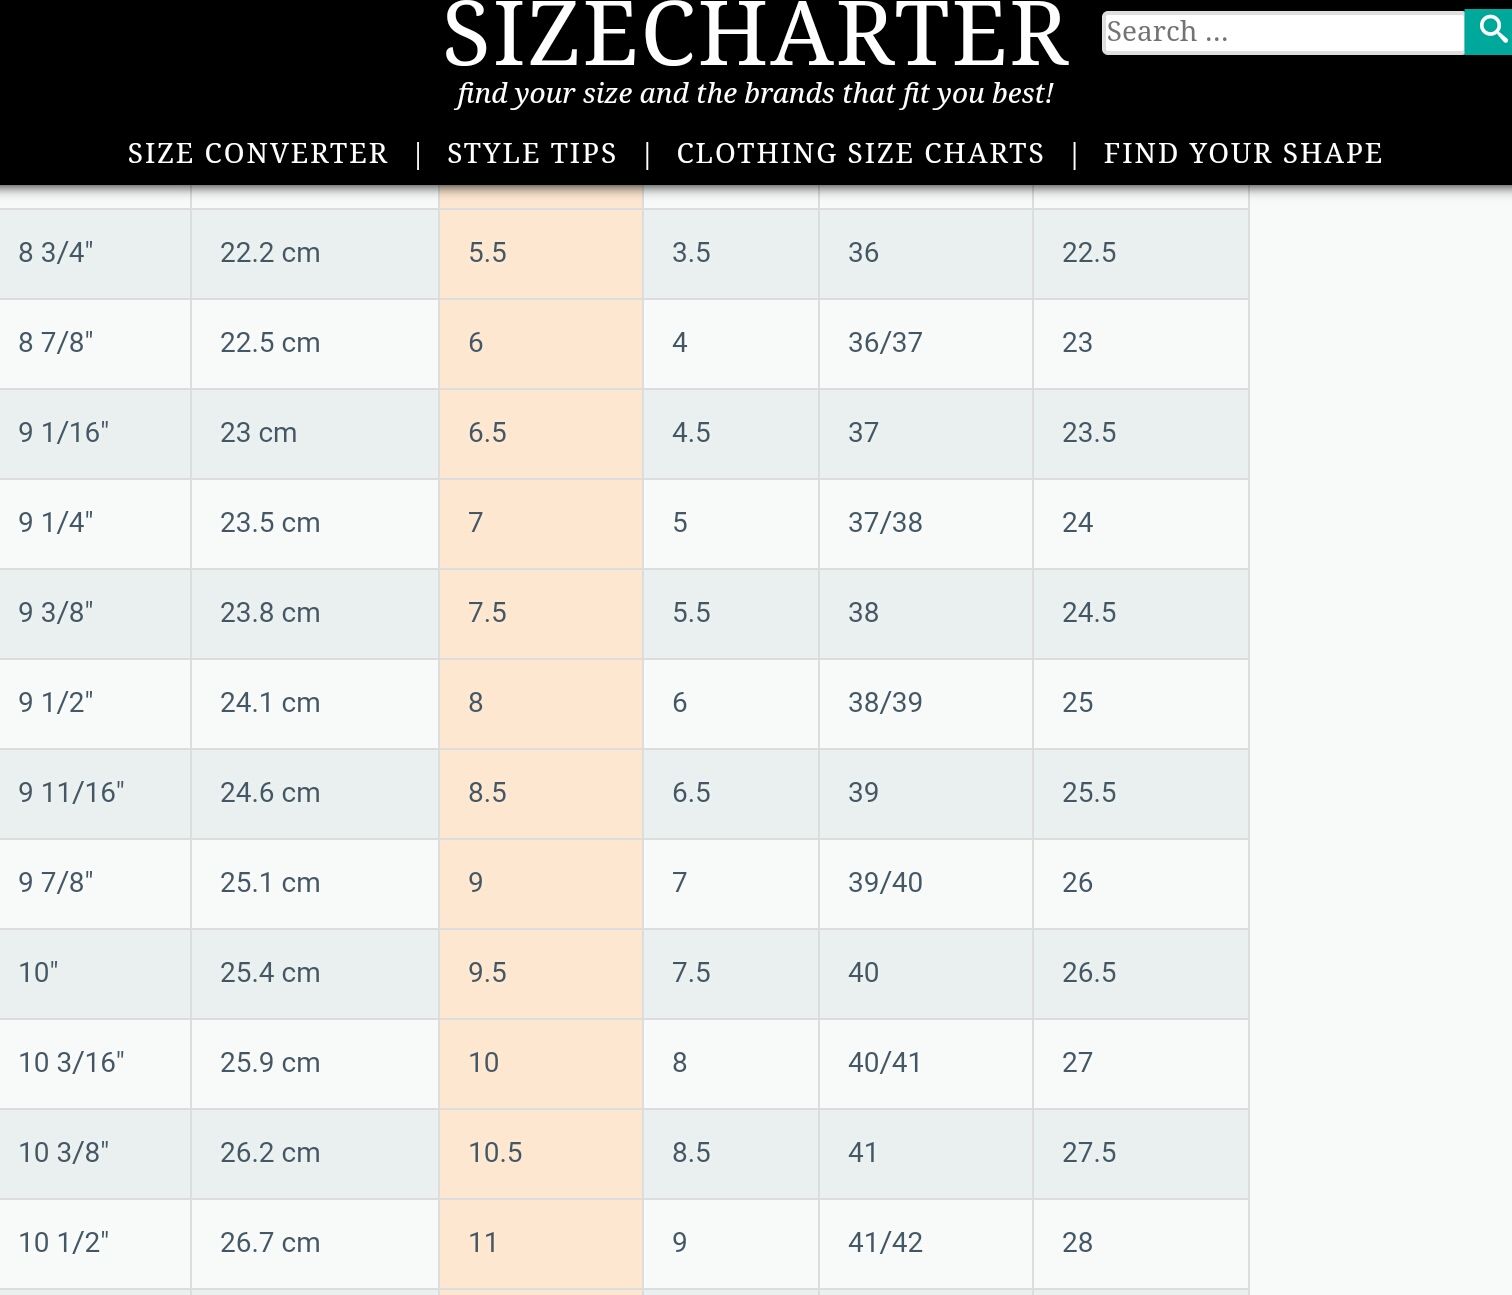
Task: Click the 24.5 size cell
Action: click(1089, 613)
